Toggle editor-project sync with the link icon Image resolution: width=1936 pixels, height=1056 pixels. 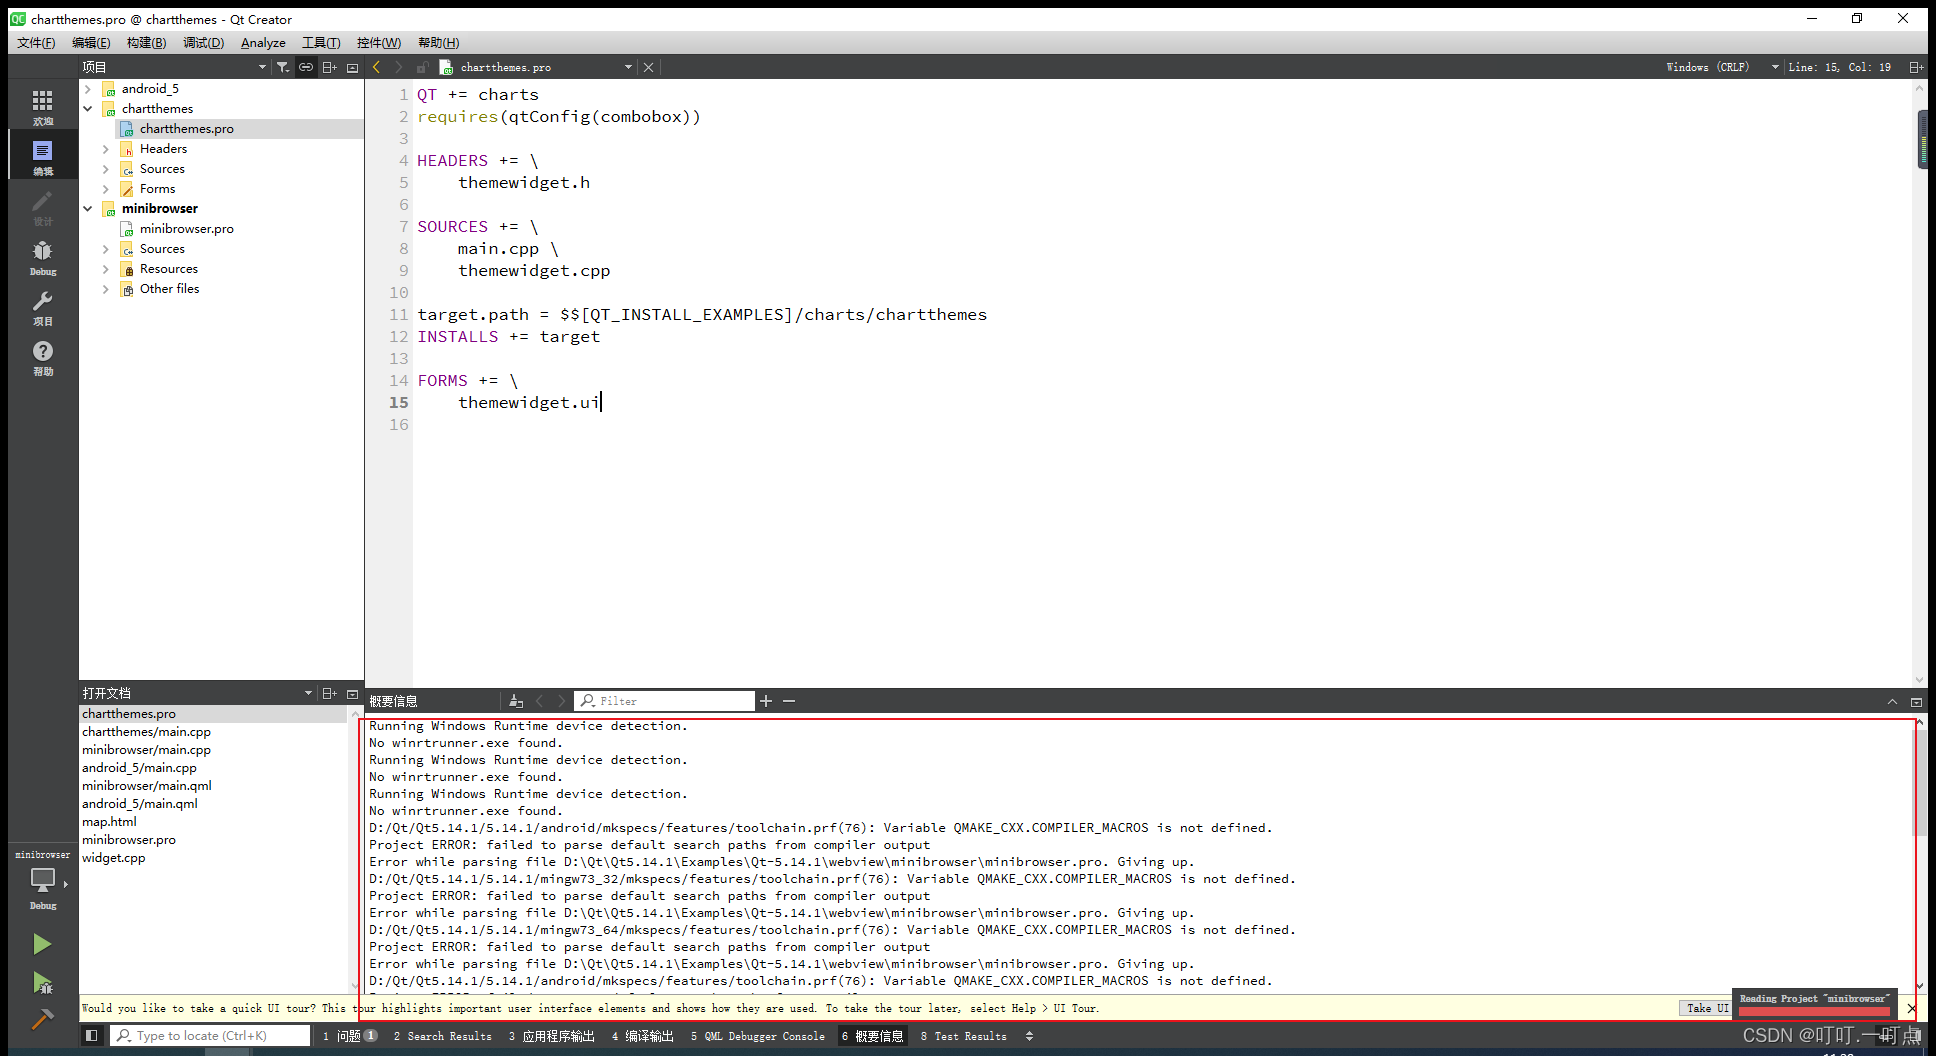[x=306, y=66]
